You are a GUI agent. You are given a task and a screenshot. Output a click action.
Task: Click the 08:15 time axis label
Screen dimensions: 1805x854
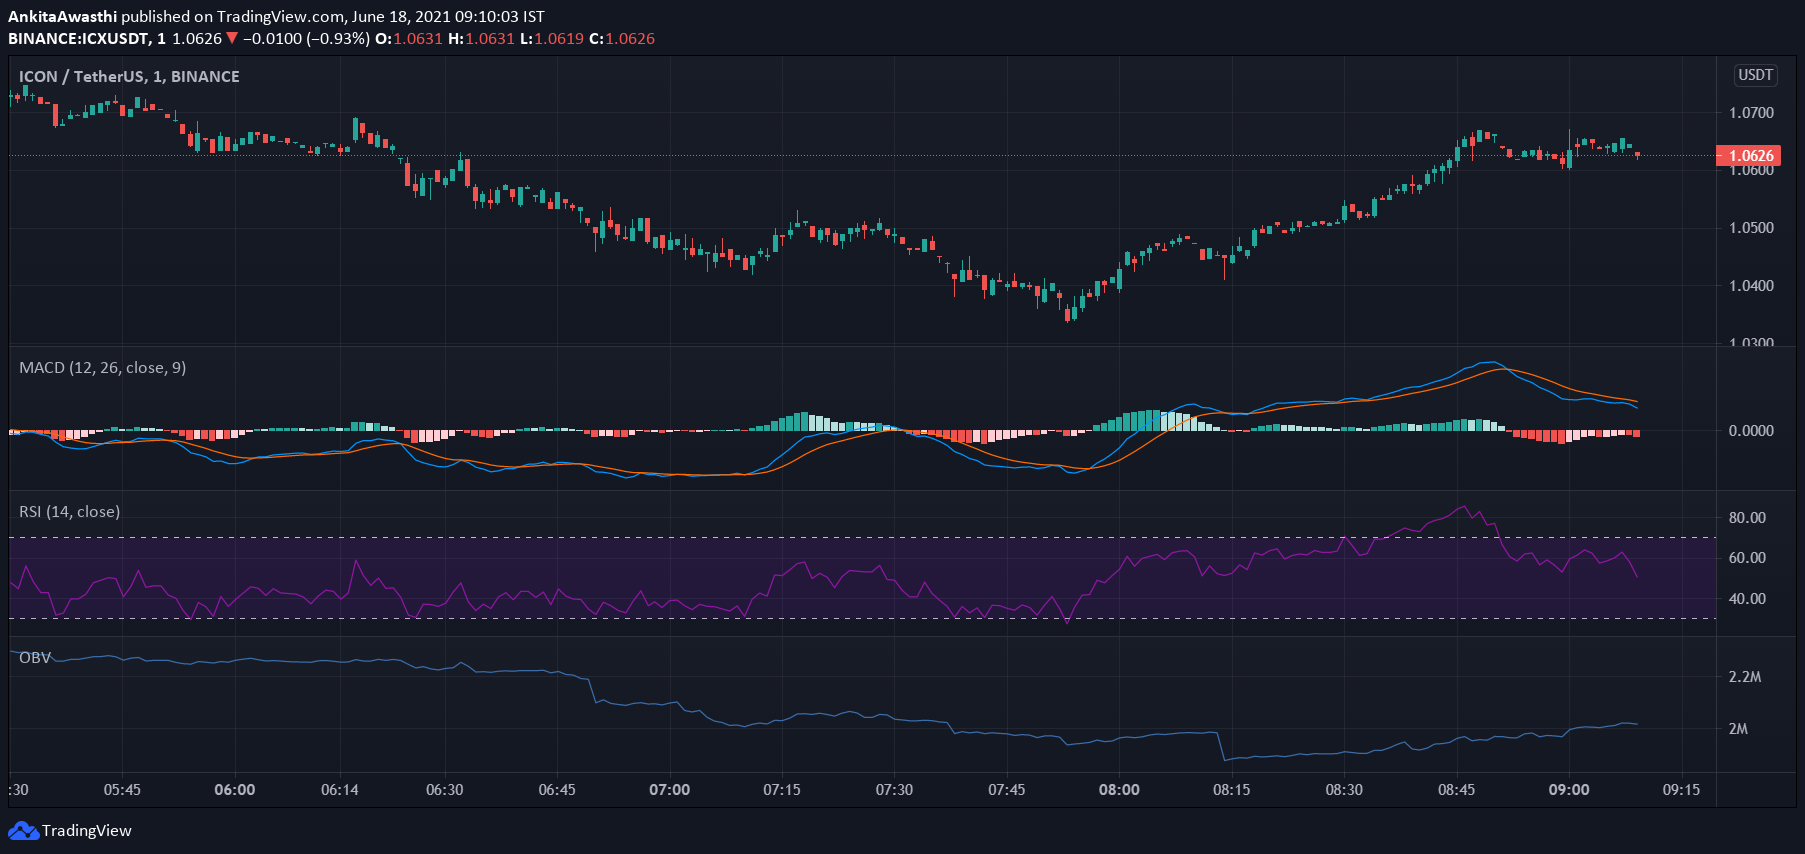[x=1232, y=790]
